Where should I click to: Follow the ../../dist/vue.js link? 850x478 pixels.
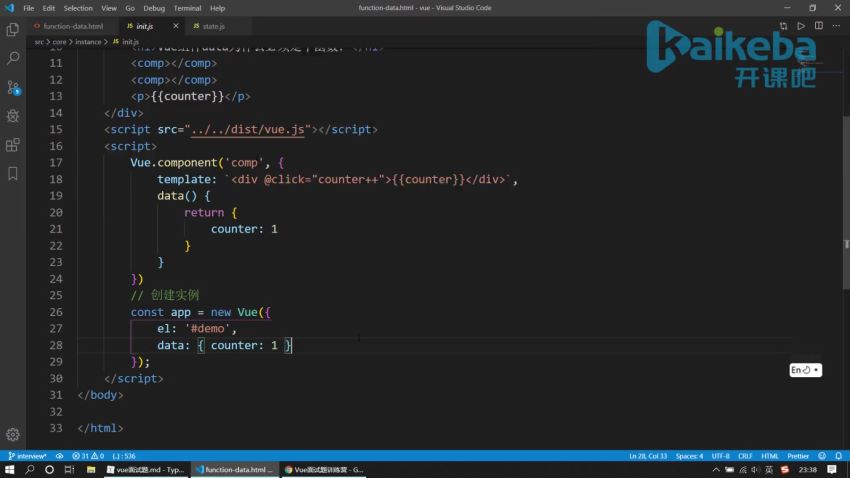pos(248,130)
